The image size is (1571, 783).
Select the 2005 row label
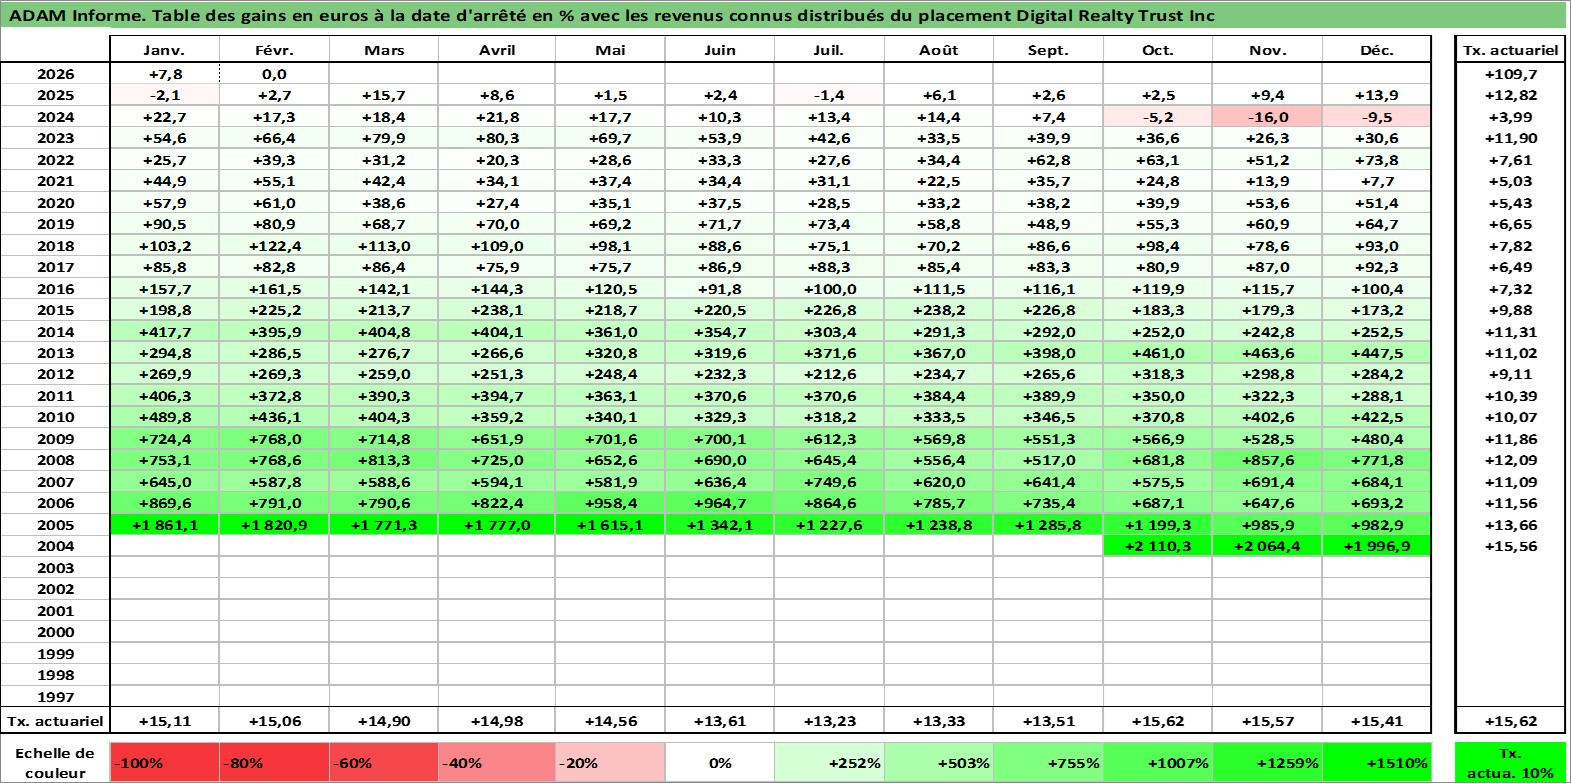point(55,525)
